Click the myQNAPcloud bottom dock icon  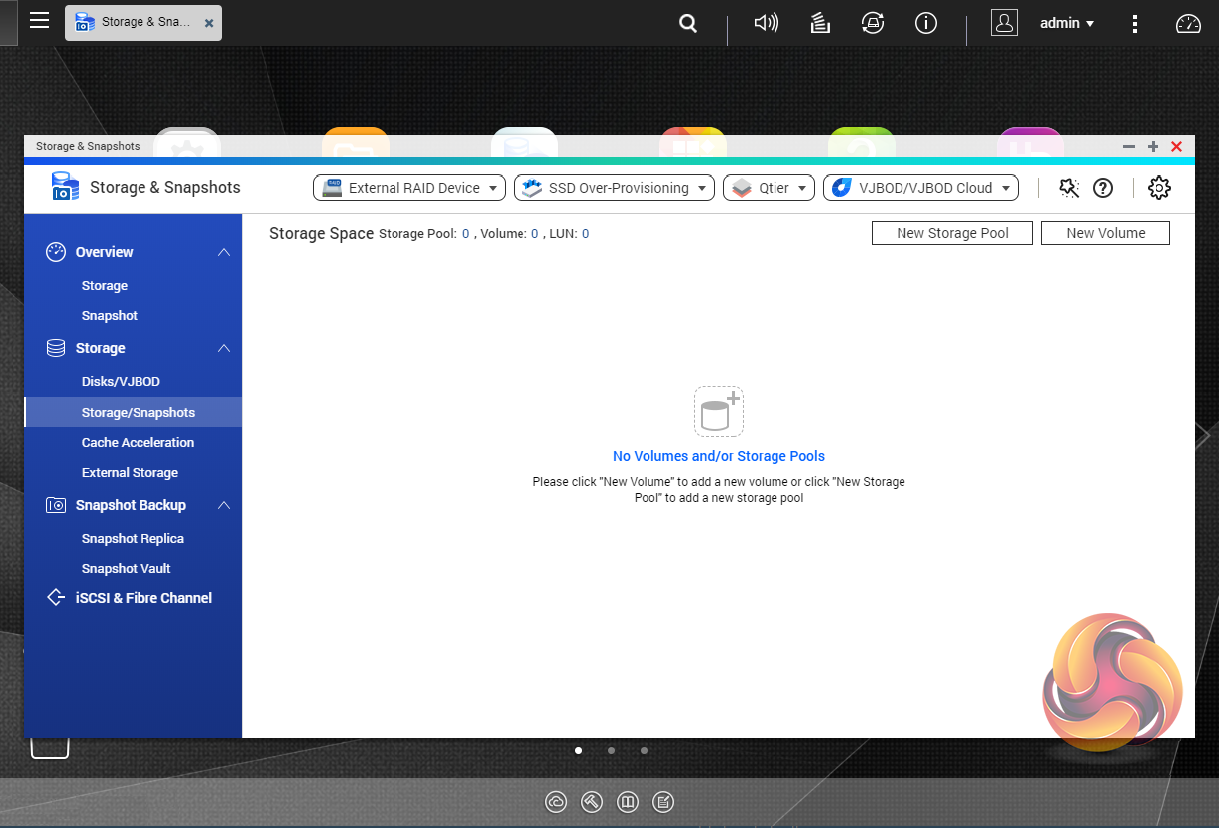point(556,802)
